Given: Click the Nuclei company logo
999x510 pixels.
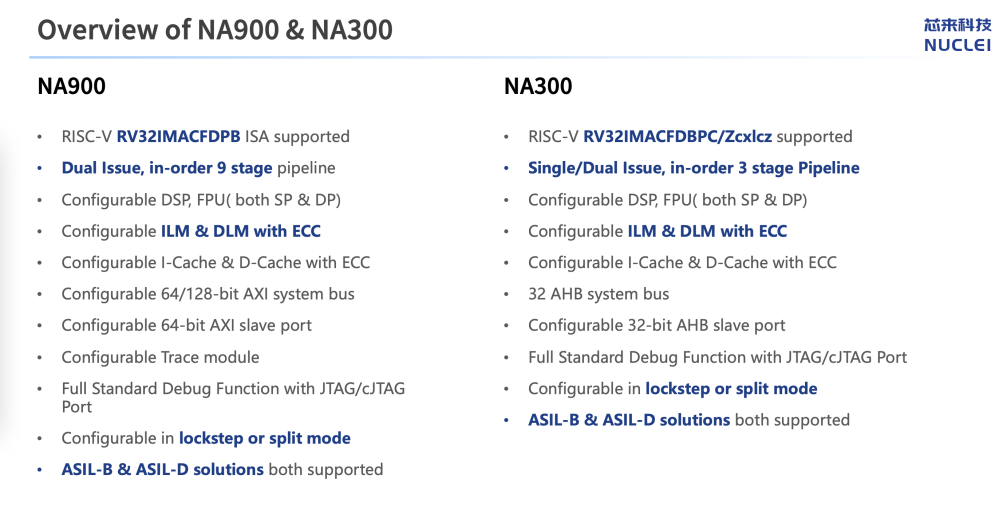Looking at the screenshot, I should (958, 35).
